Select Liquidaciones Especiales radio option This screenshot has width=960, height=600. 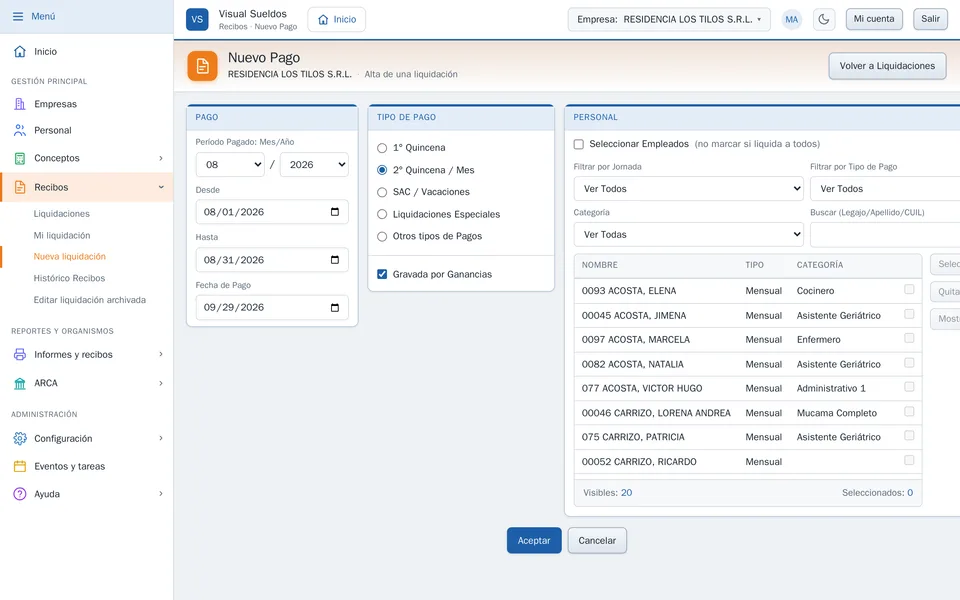(382, 214)
